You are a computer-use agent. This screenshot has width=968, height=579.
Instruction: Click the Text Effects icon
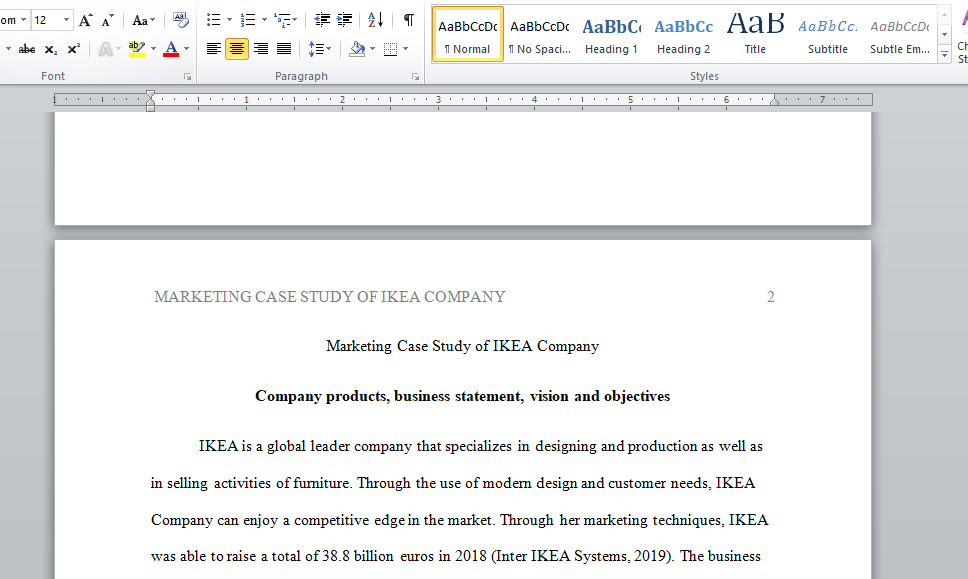pyautogui.click(x=106, y=49)
